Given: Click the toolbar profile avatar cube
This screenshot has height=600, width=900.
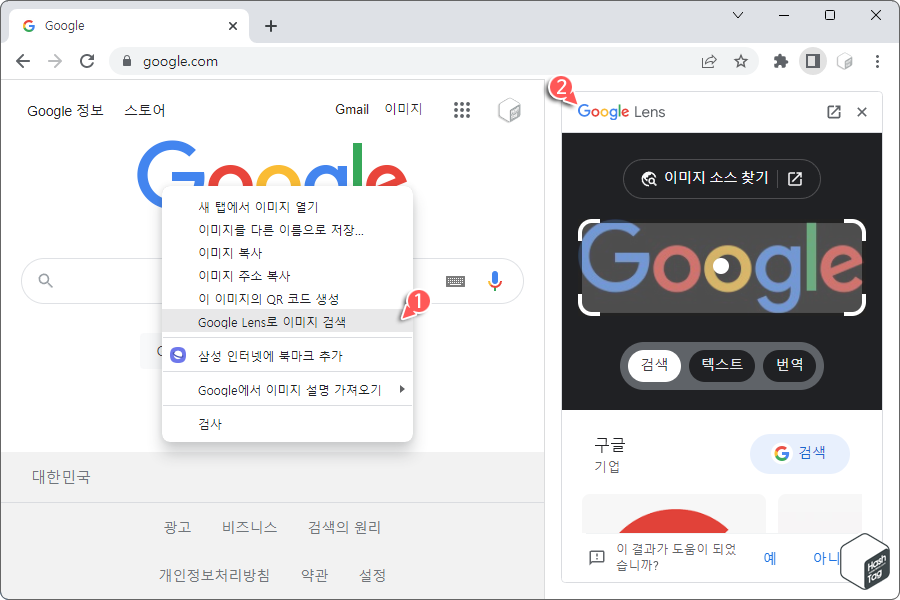Looking at the screenshot, I should (x=845, y=61).
